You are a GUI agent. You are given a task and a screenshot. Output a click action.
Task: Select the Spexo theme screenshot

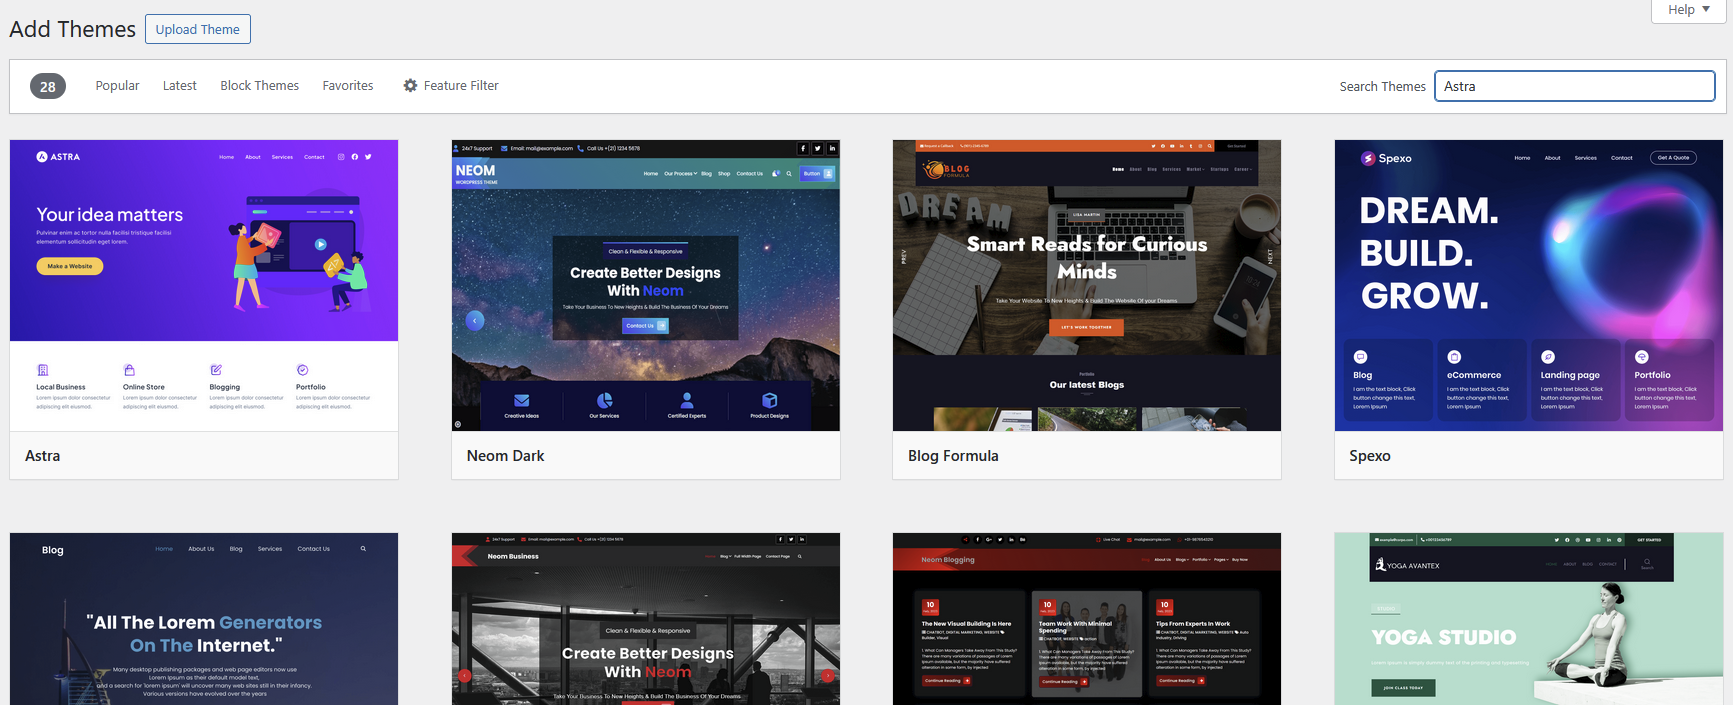click(1528, 285)
